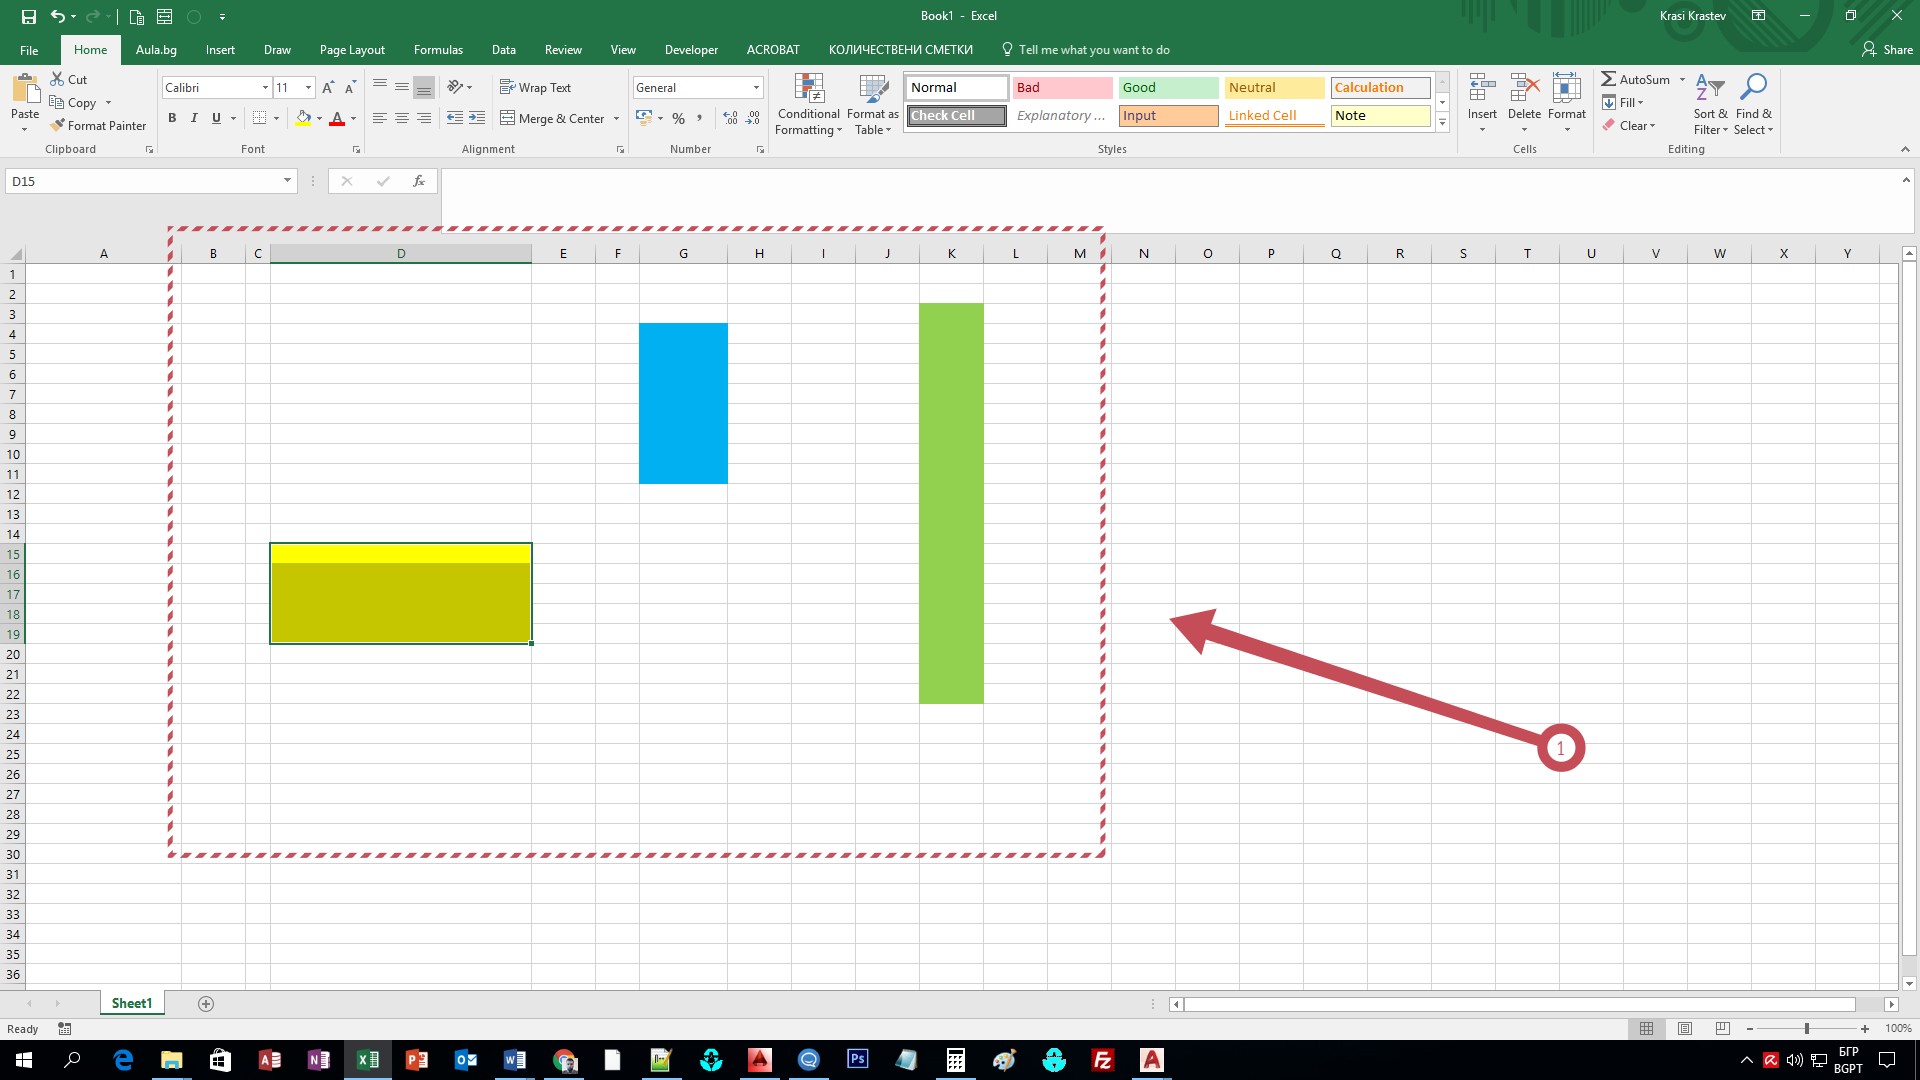This screenshot has height=1080, width=1920.
Task: Click the Share button
Action: click(1888, 50)
